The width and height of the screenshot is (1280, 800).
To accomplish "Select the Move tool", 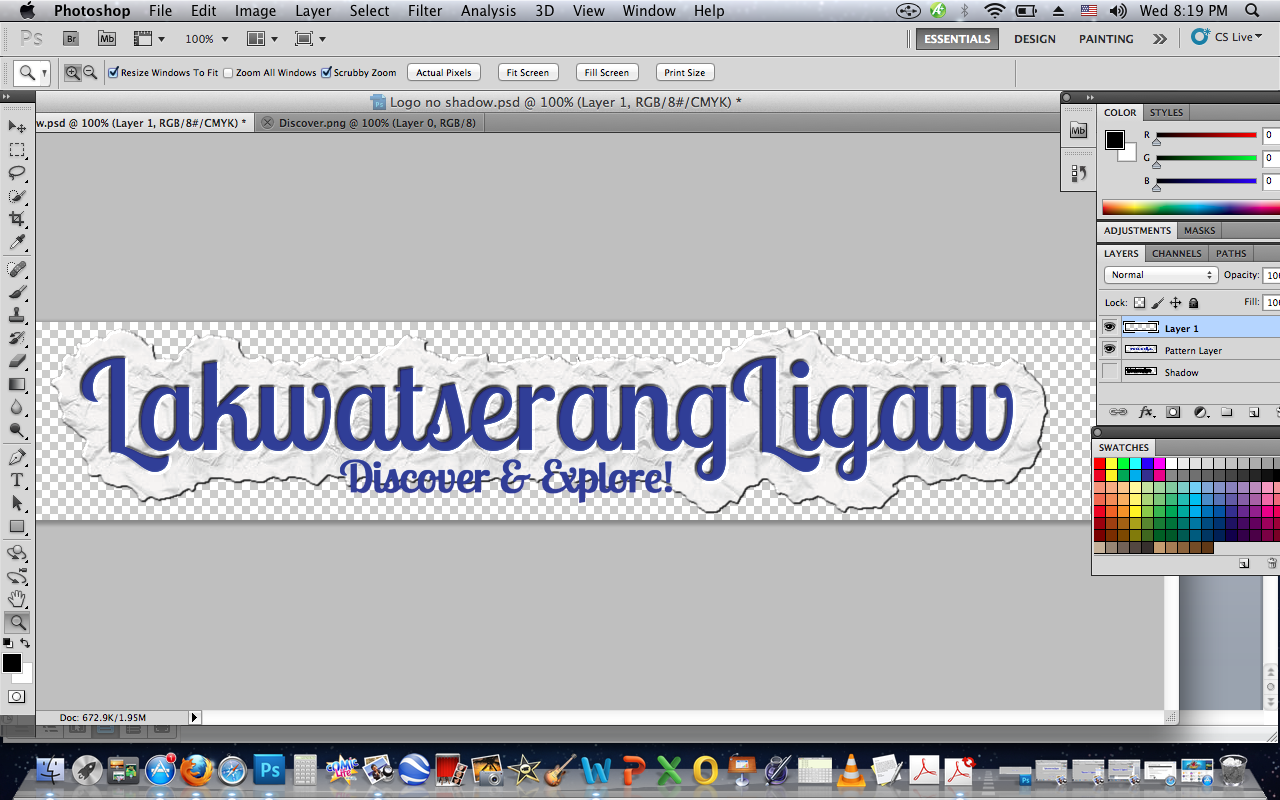I will (16, 127).
